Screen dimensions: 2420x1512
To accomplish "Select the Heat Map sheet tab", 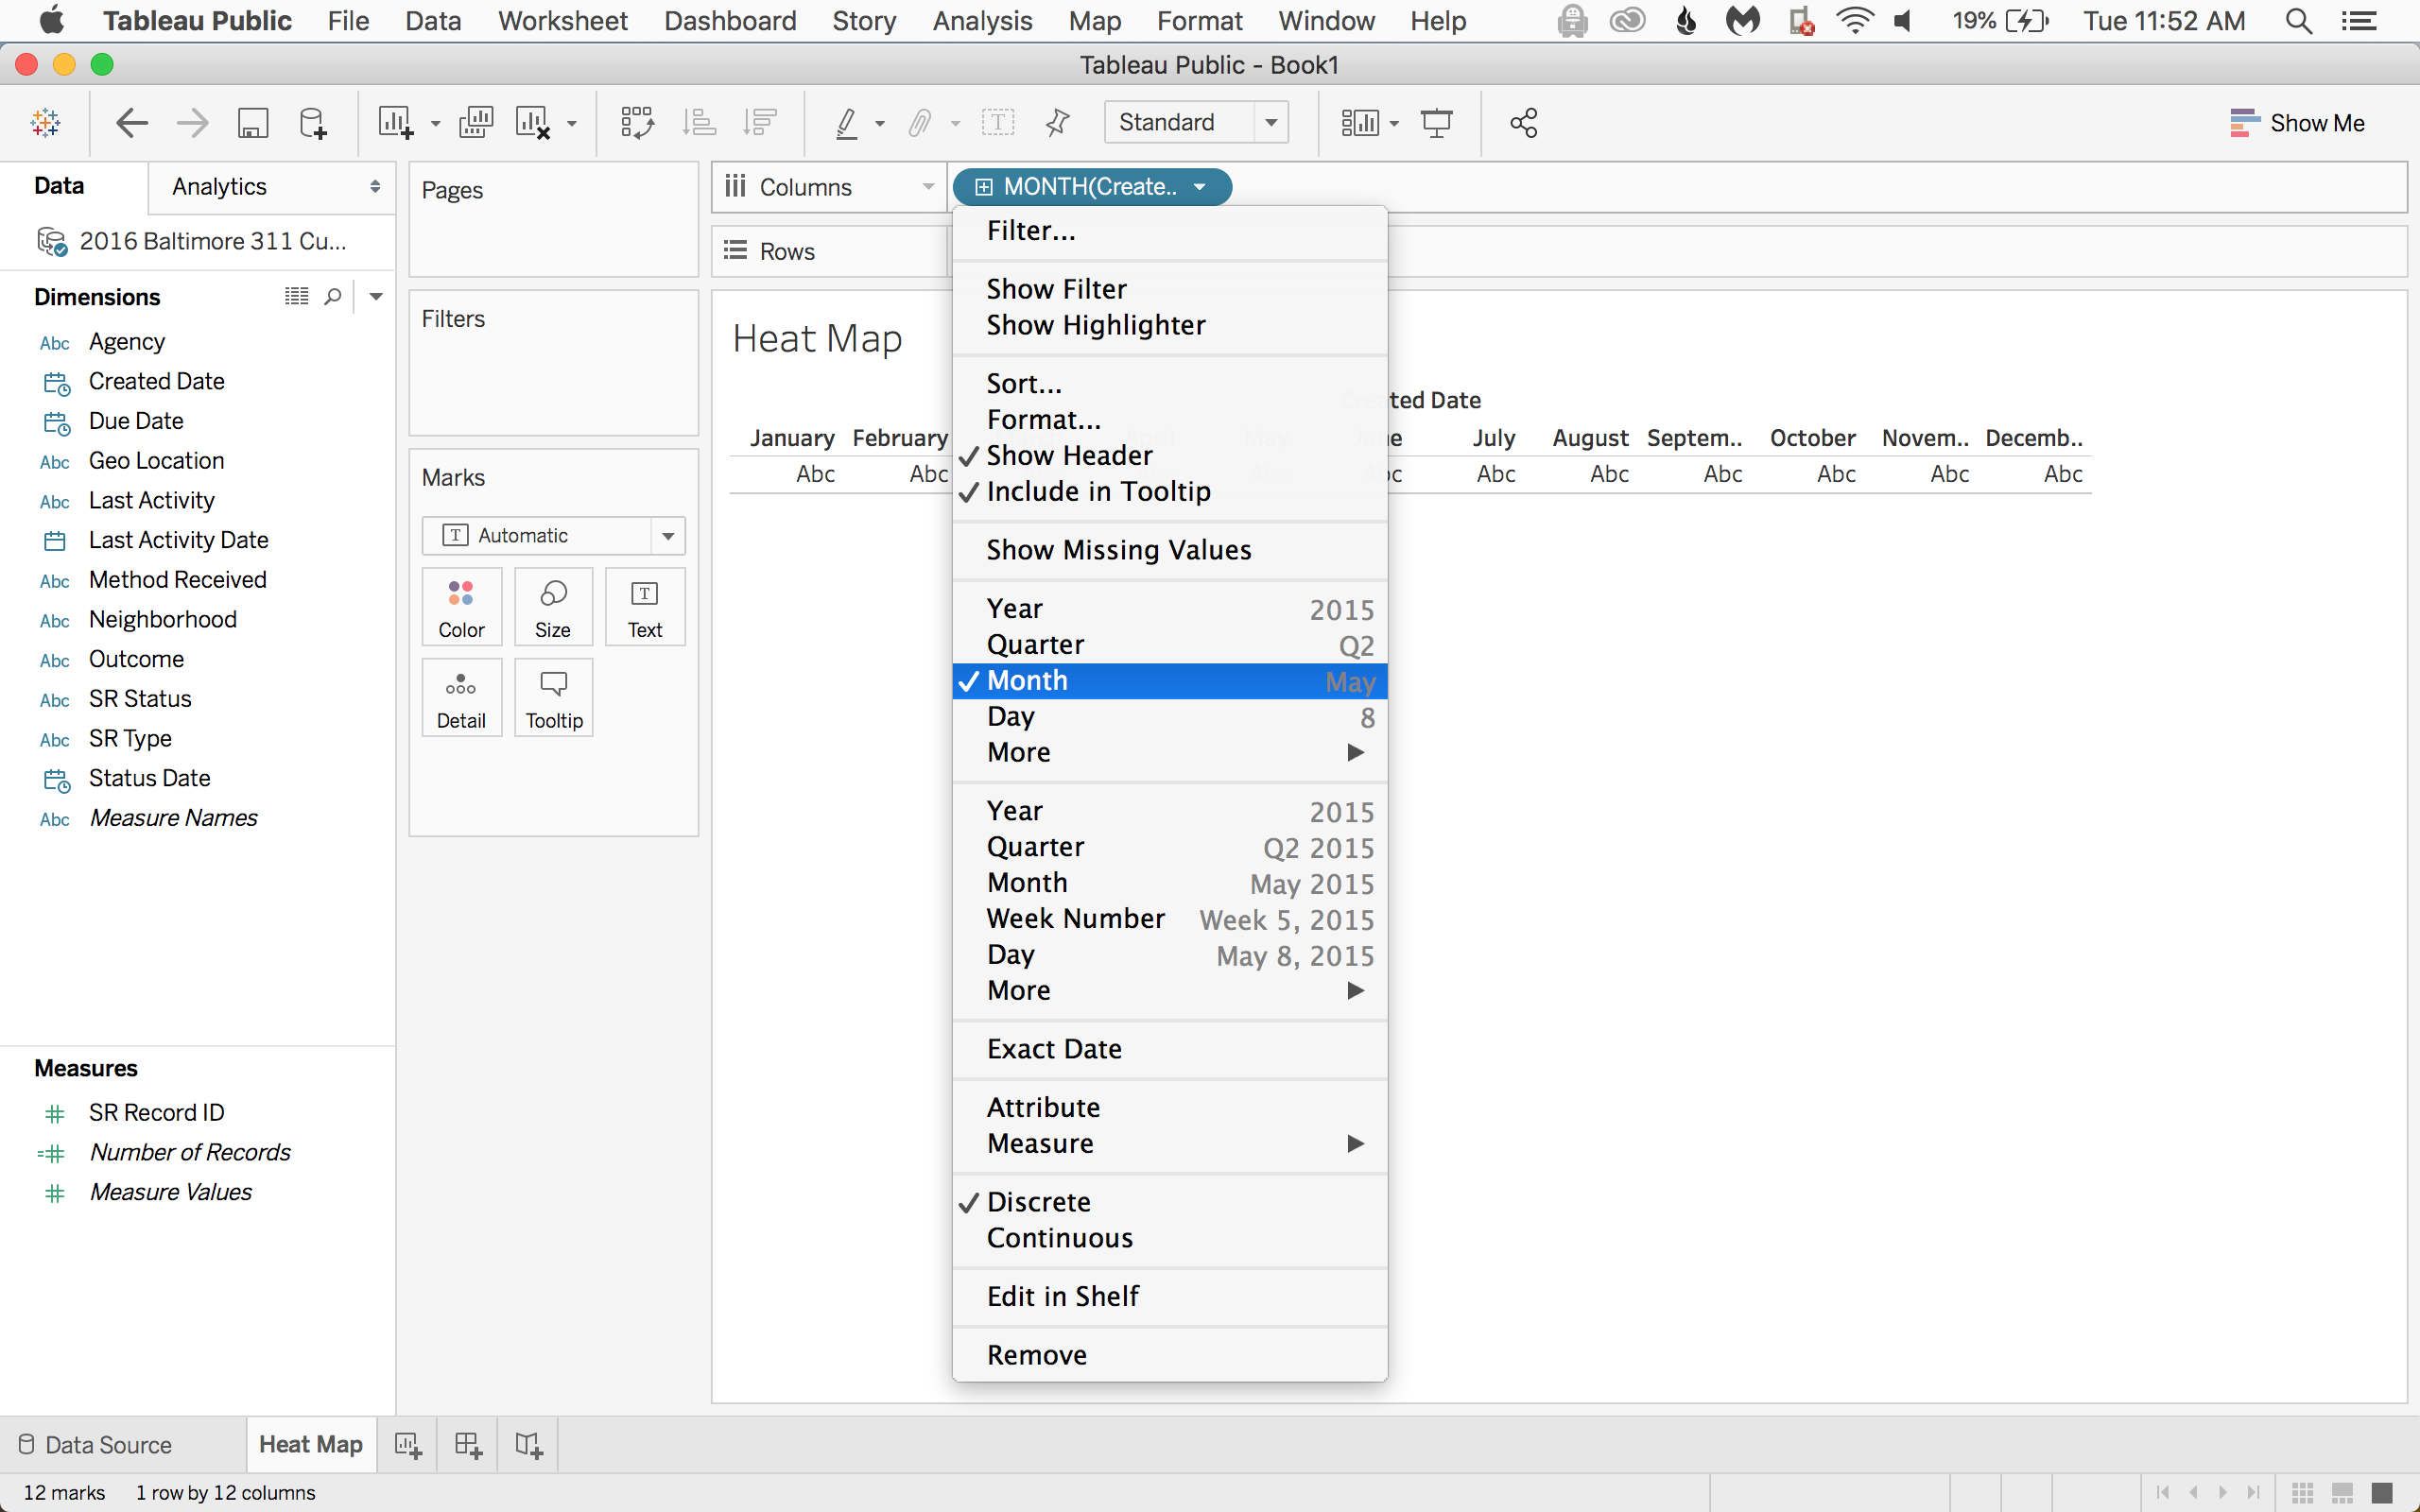I will (311, 1445).
